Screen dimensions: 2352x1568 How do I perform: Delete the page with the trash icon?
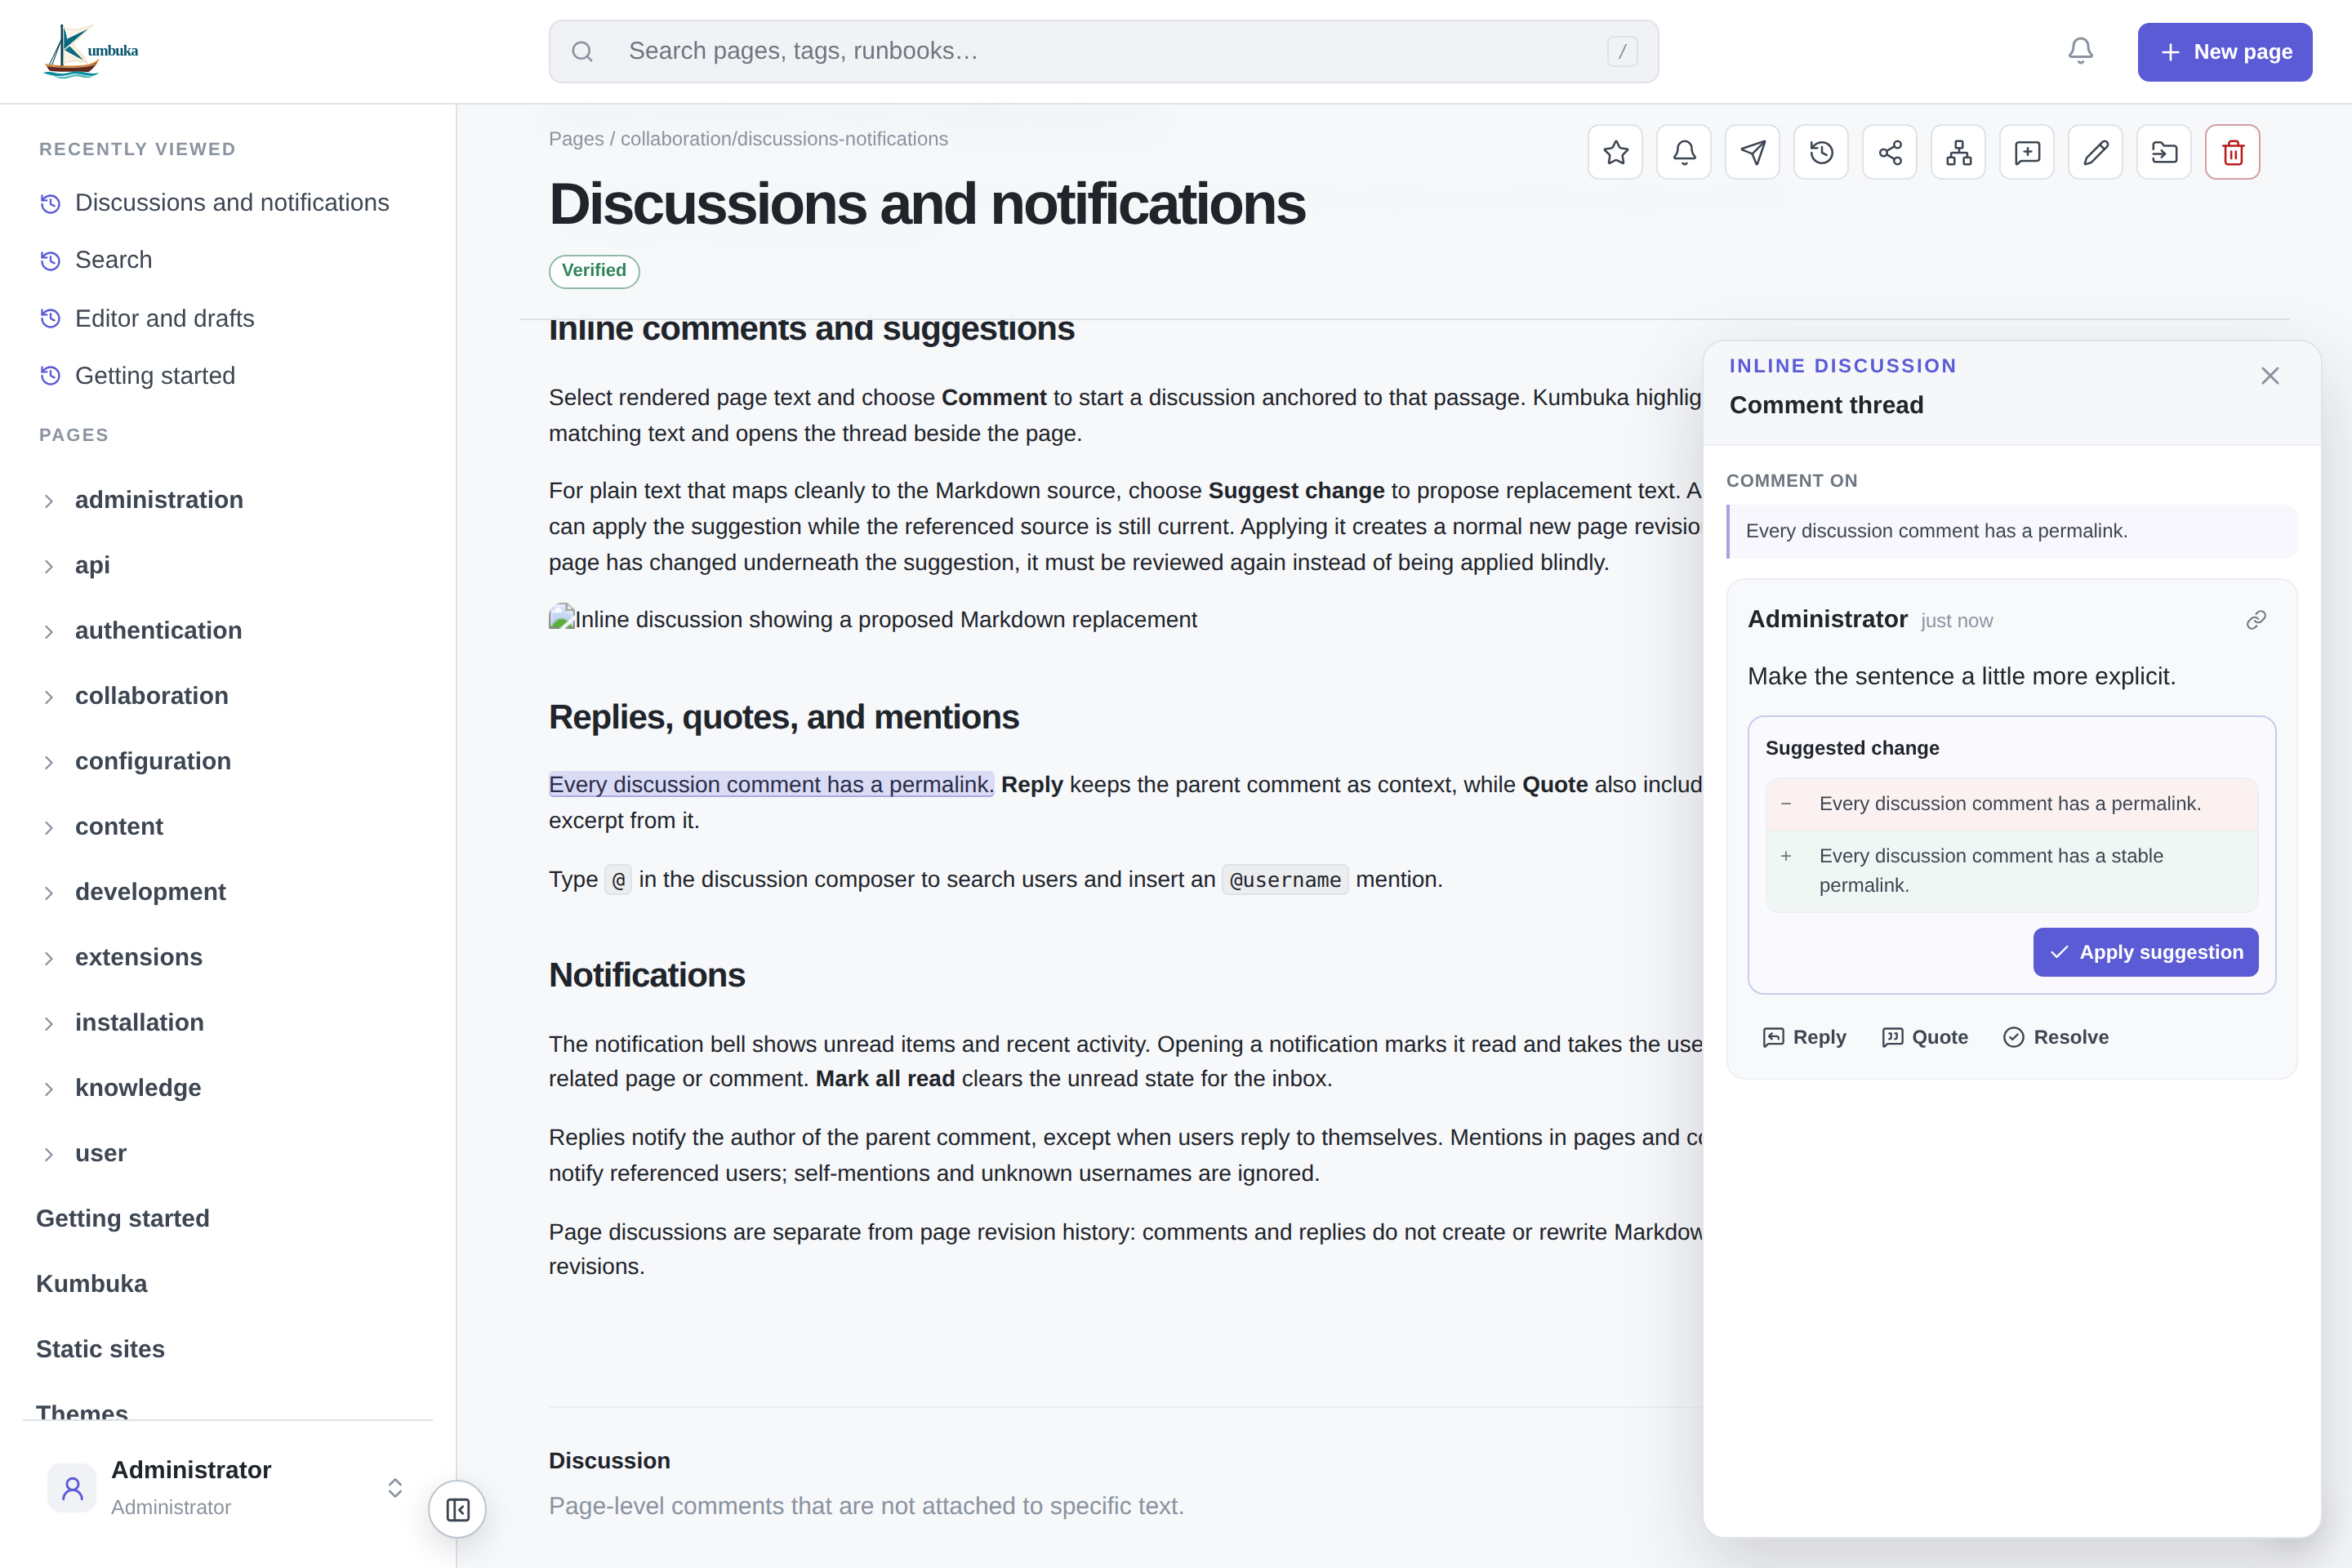pyautogui.click(x=2233, y=152)
